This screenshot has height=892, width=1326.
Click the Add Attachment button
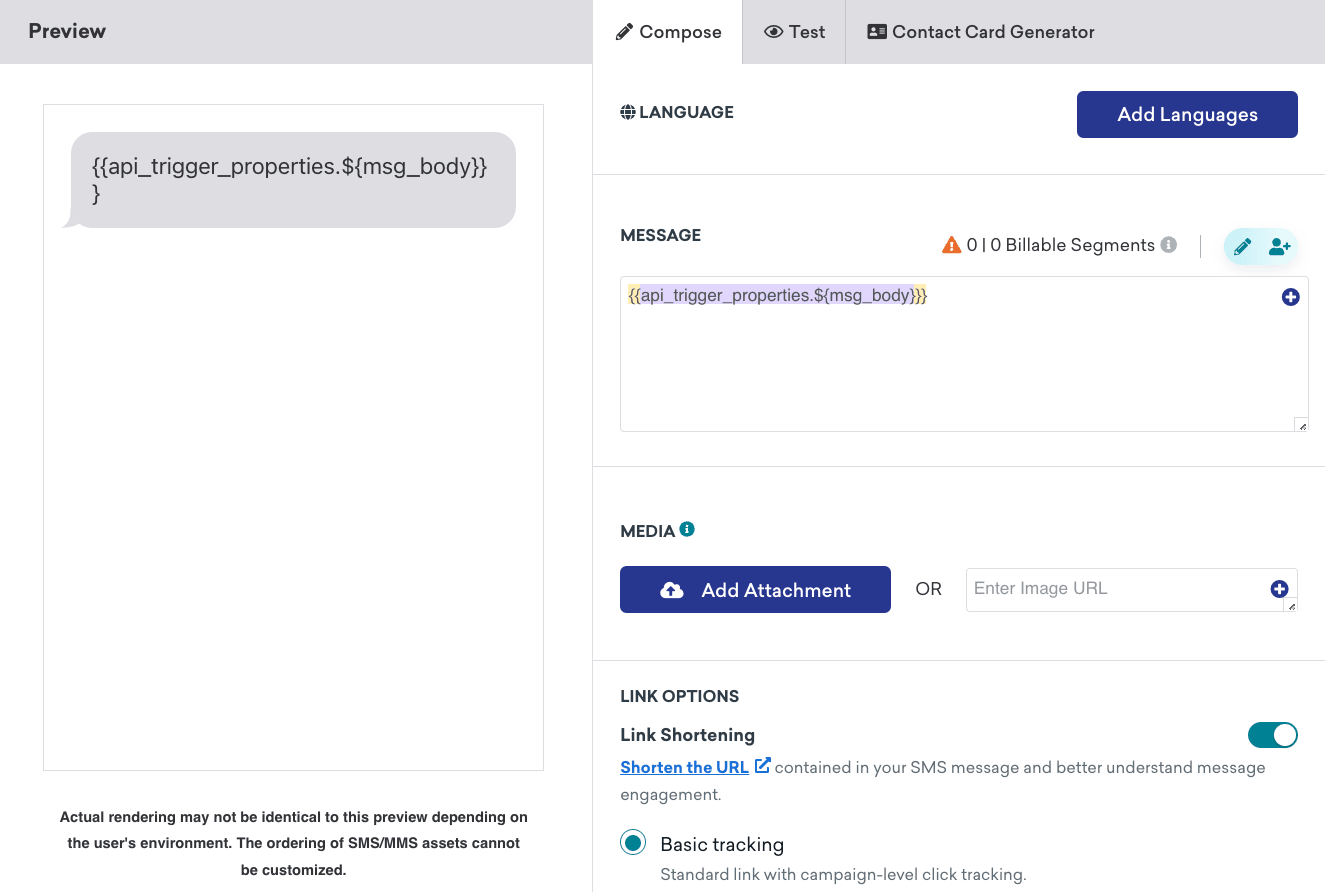pyautogui.click(x=755, y=590)
